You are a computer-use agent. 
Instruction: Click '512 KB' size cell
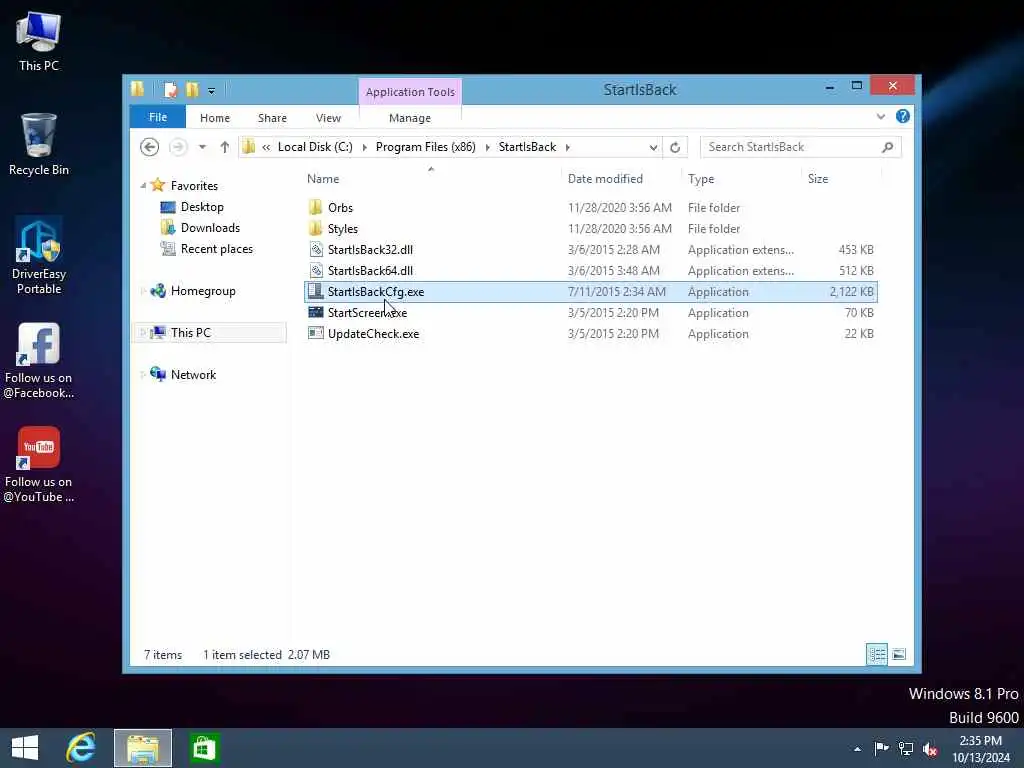tap(856, 270)
